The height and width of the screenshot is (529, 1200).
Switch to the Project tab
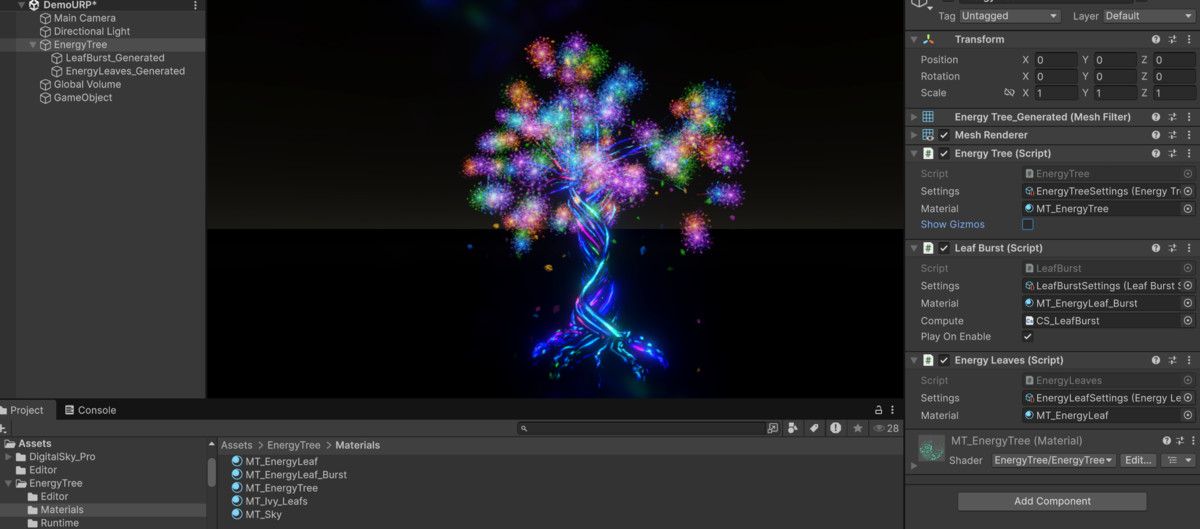tap(22, 410)
